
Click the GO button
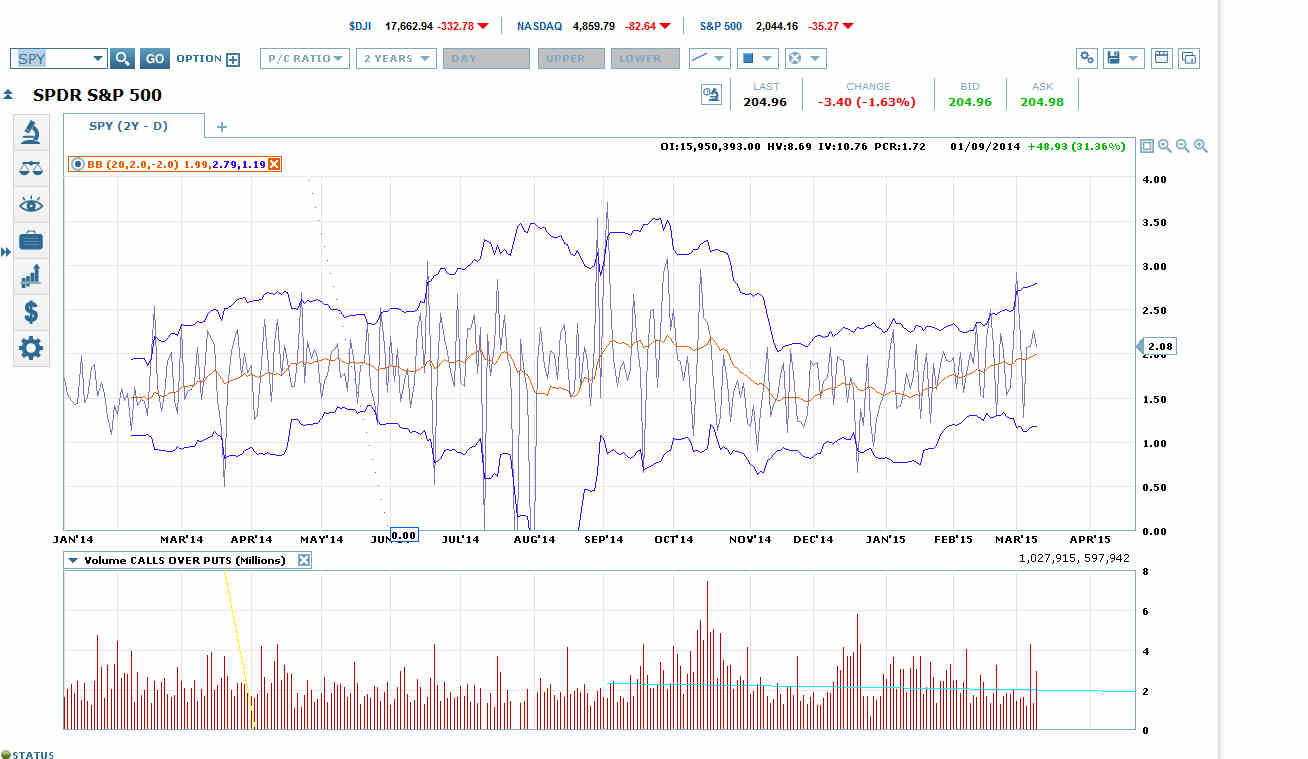click(x=154, y=59)
